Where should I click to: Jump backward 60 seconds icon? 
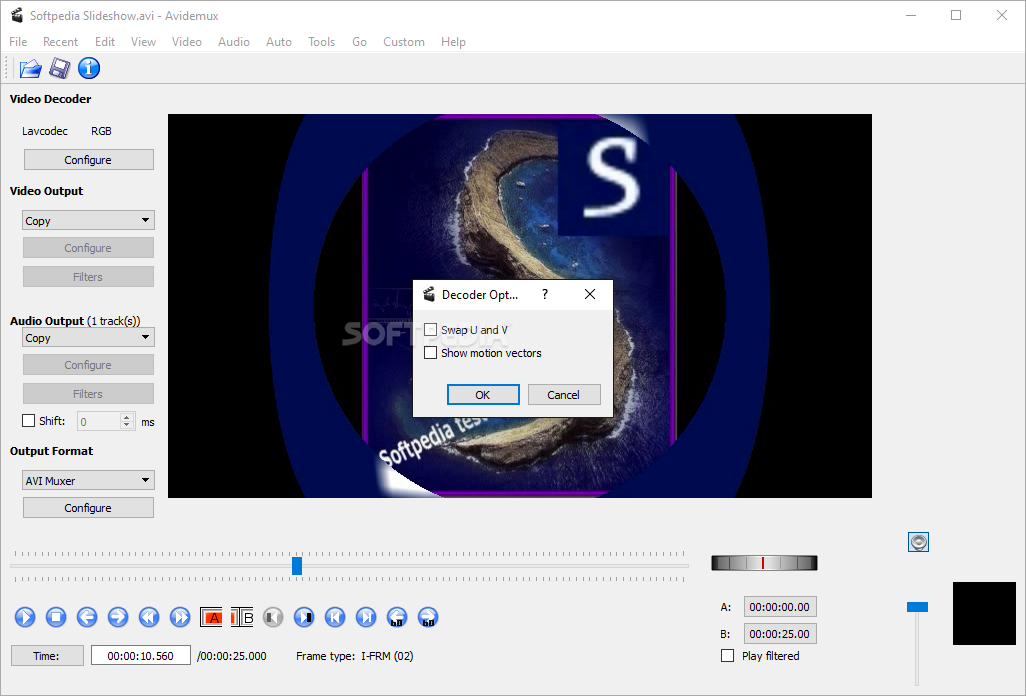pos(397,617)
